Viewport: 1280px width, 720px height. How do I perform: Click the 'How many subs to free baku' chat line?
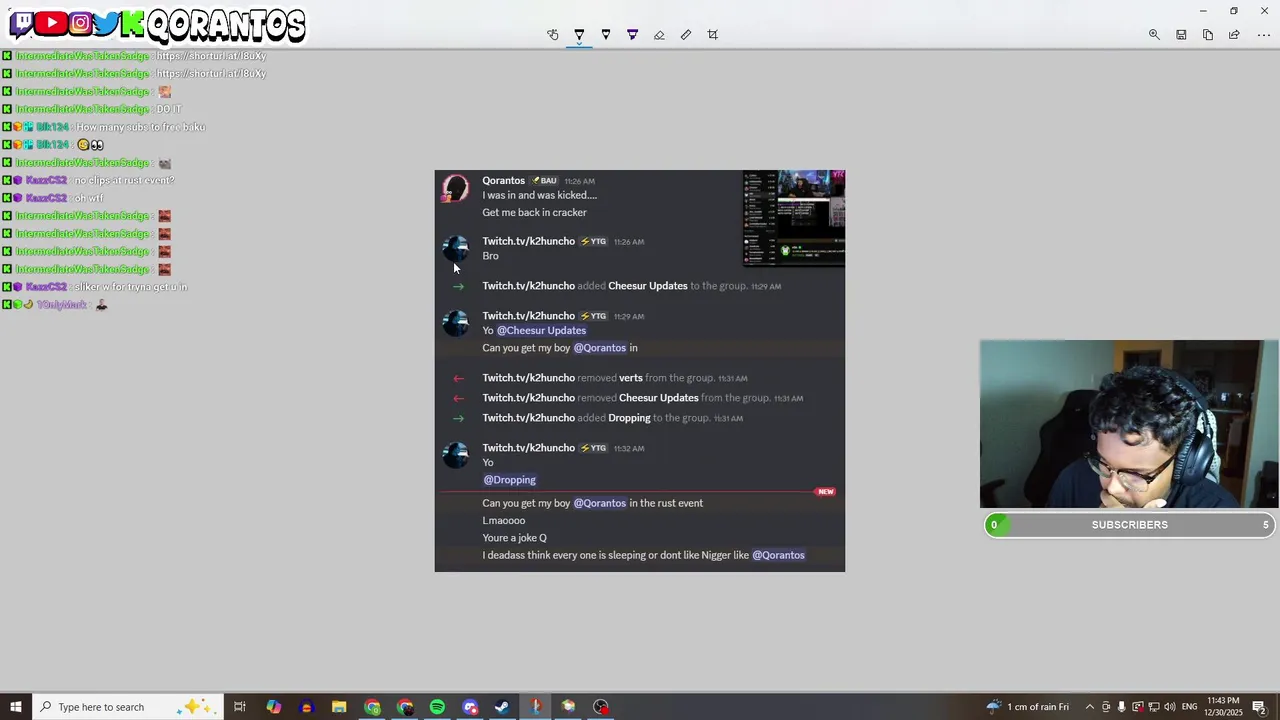[x=140, y=127]
